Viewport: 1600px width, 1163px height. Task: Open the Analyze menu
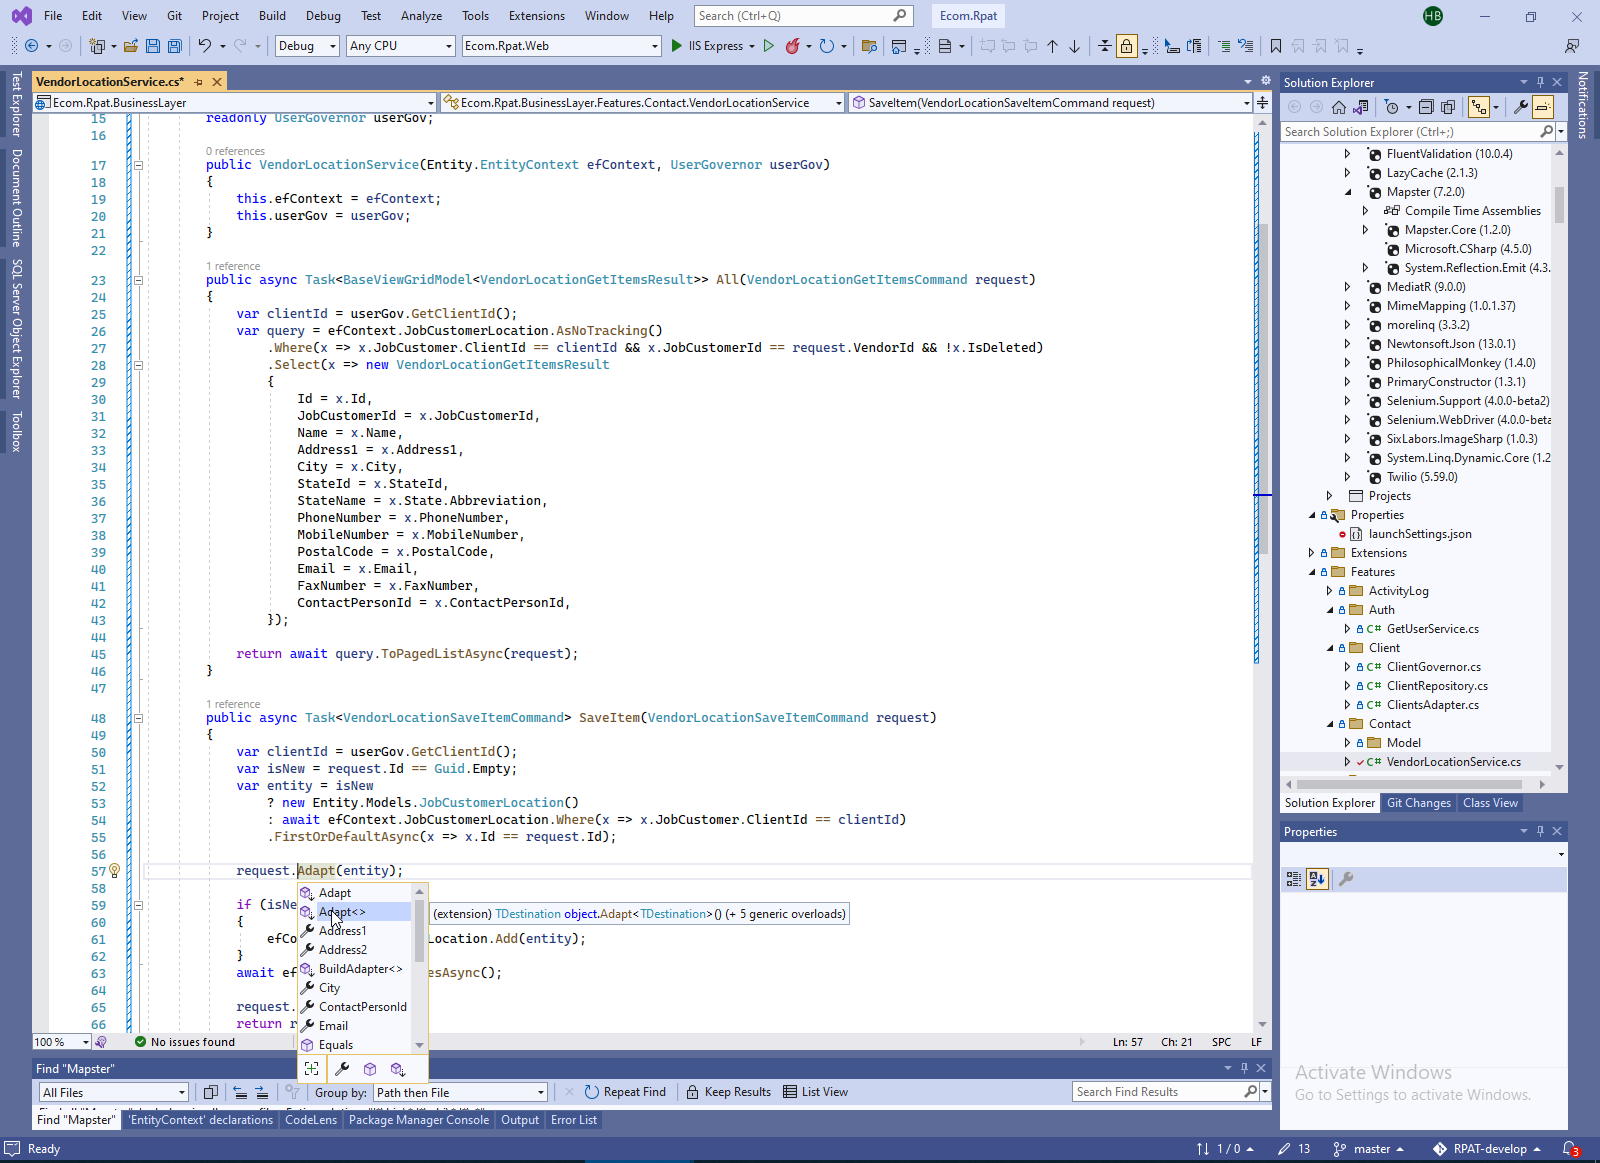click(421, 16)
